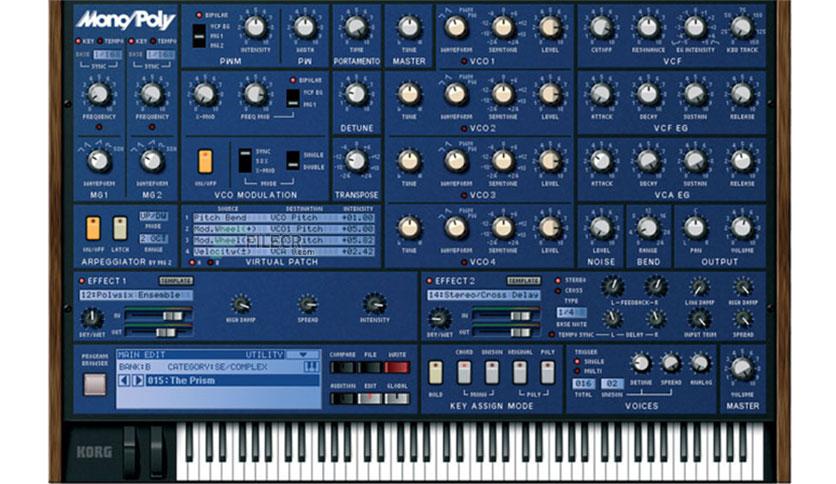Click the VCO 1 Level knob
This screenshot has width=836, height=484.
550,28
